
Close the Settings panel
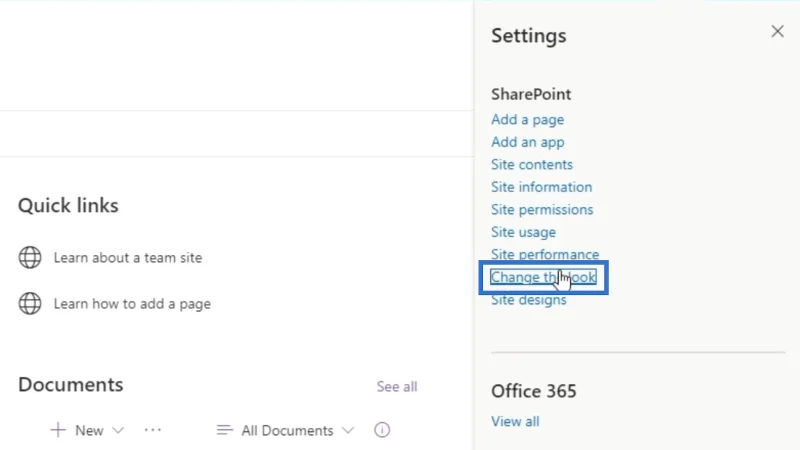[x=777, y=32]
